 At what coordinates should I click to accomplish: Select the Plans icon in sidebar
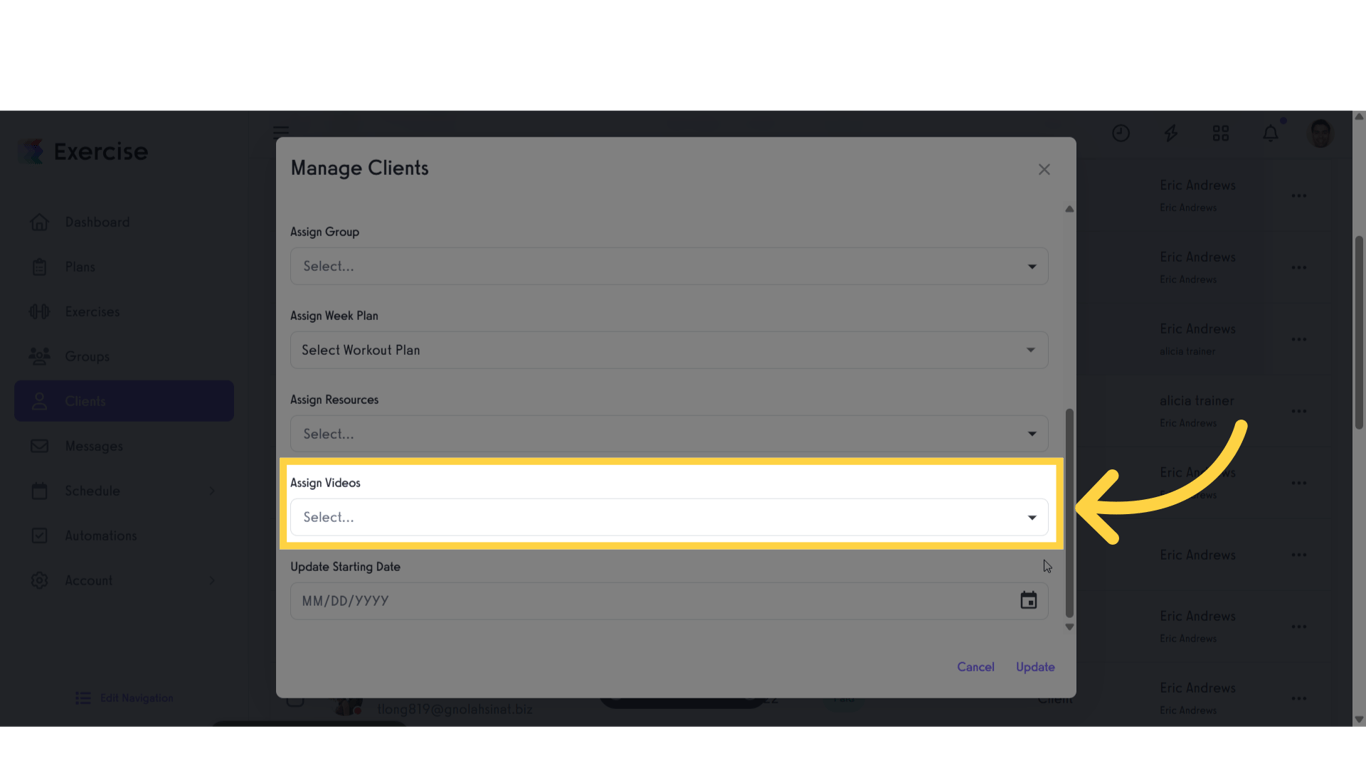click(40, 267)
